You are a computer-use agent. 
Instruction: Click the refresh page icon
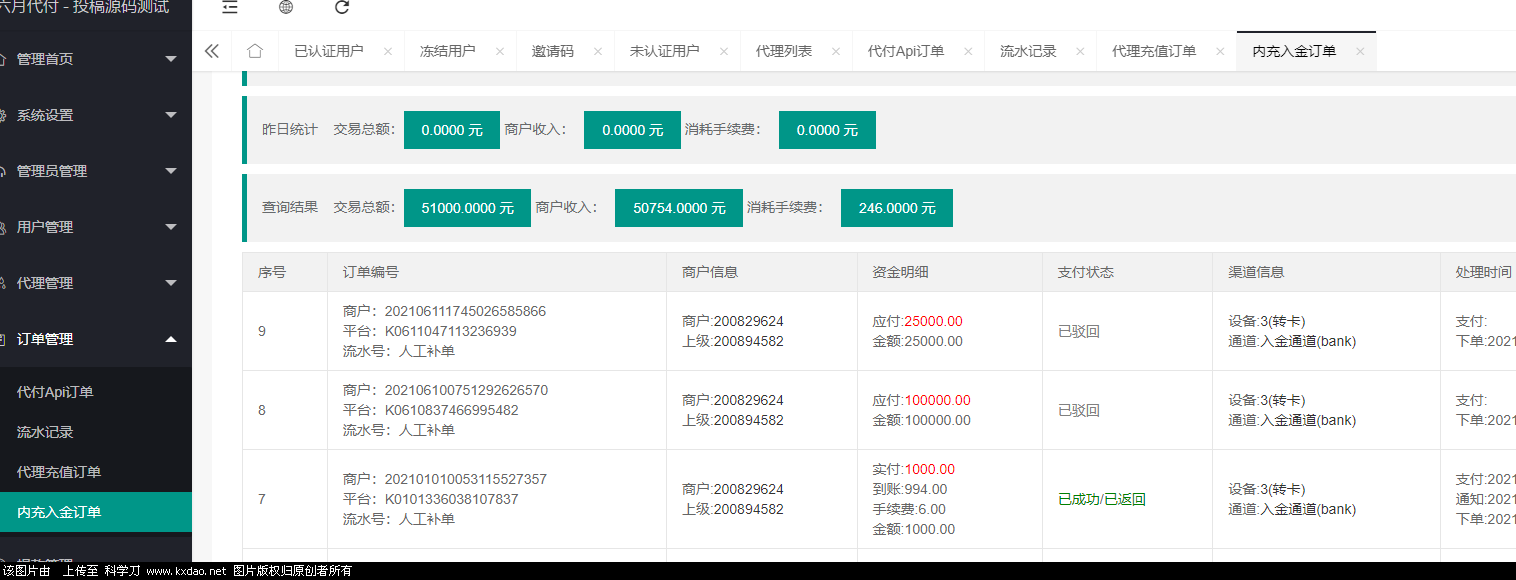point(342,8)
